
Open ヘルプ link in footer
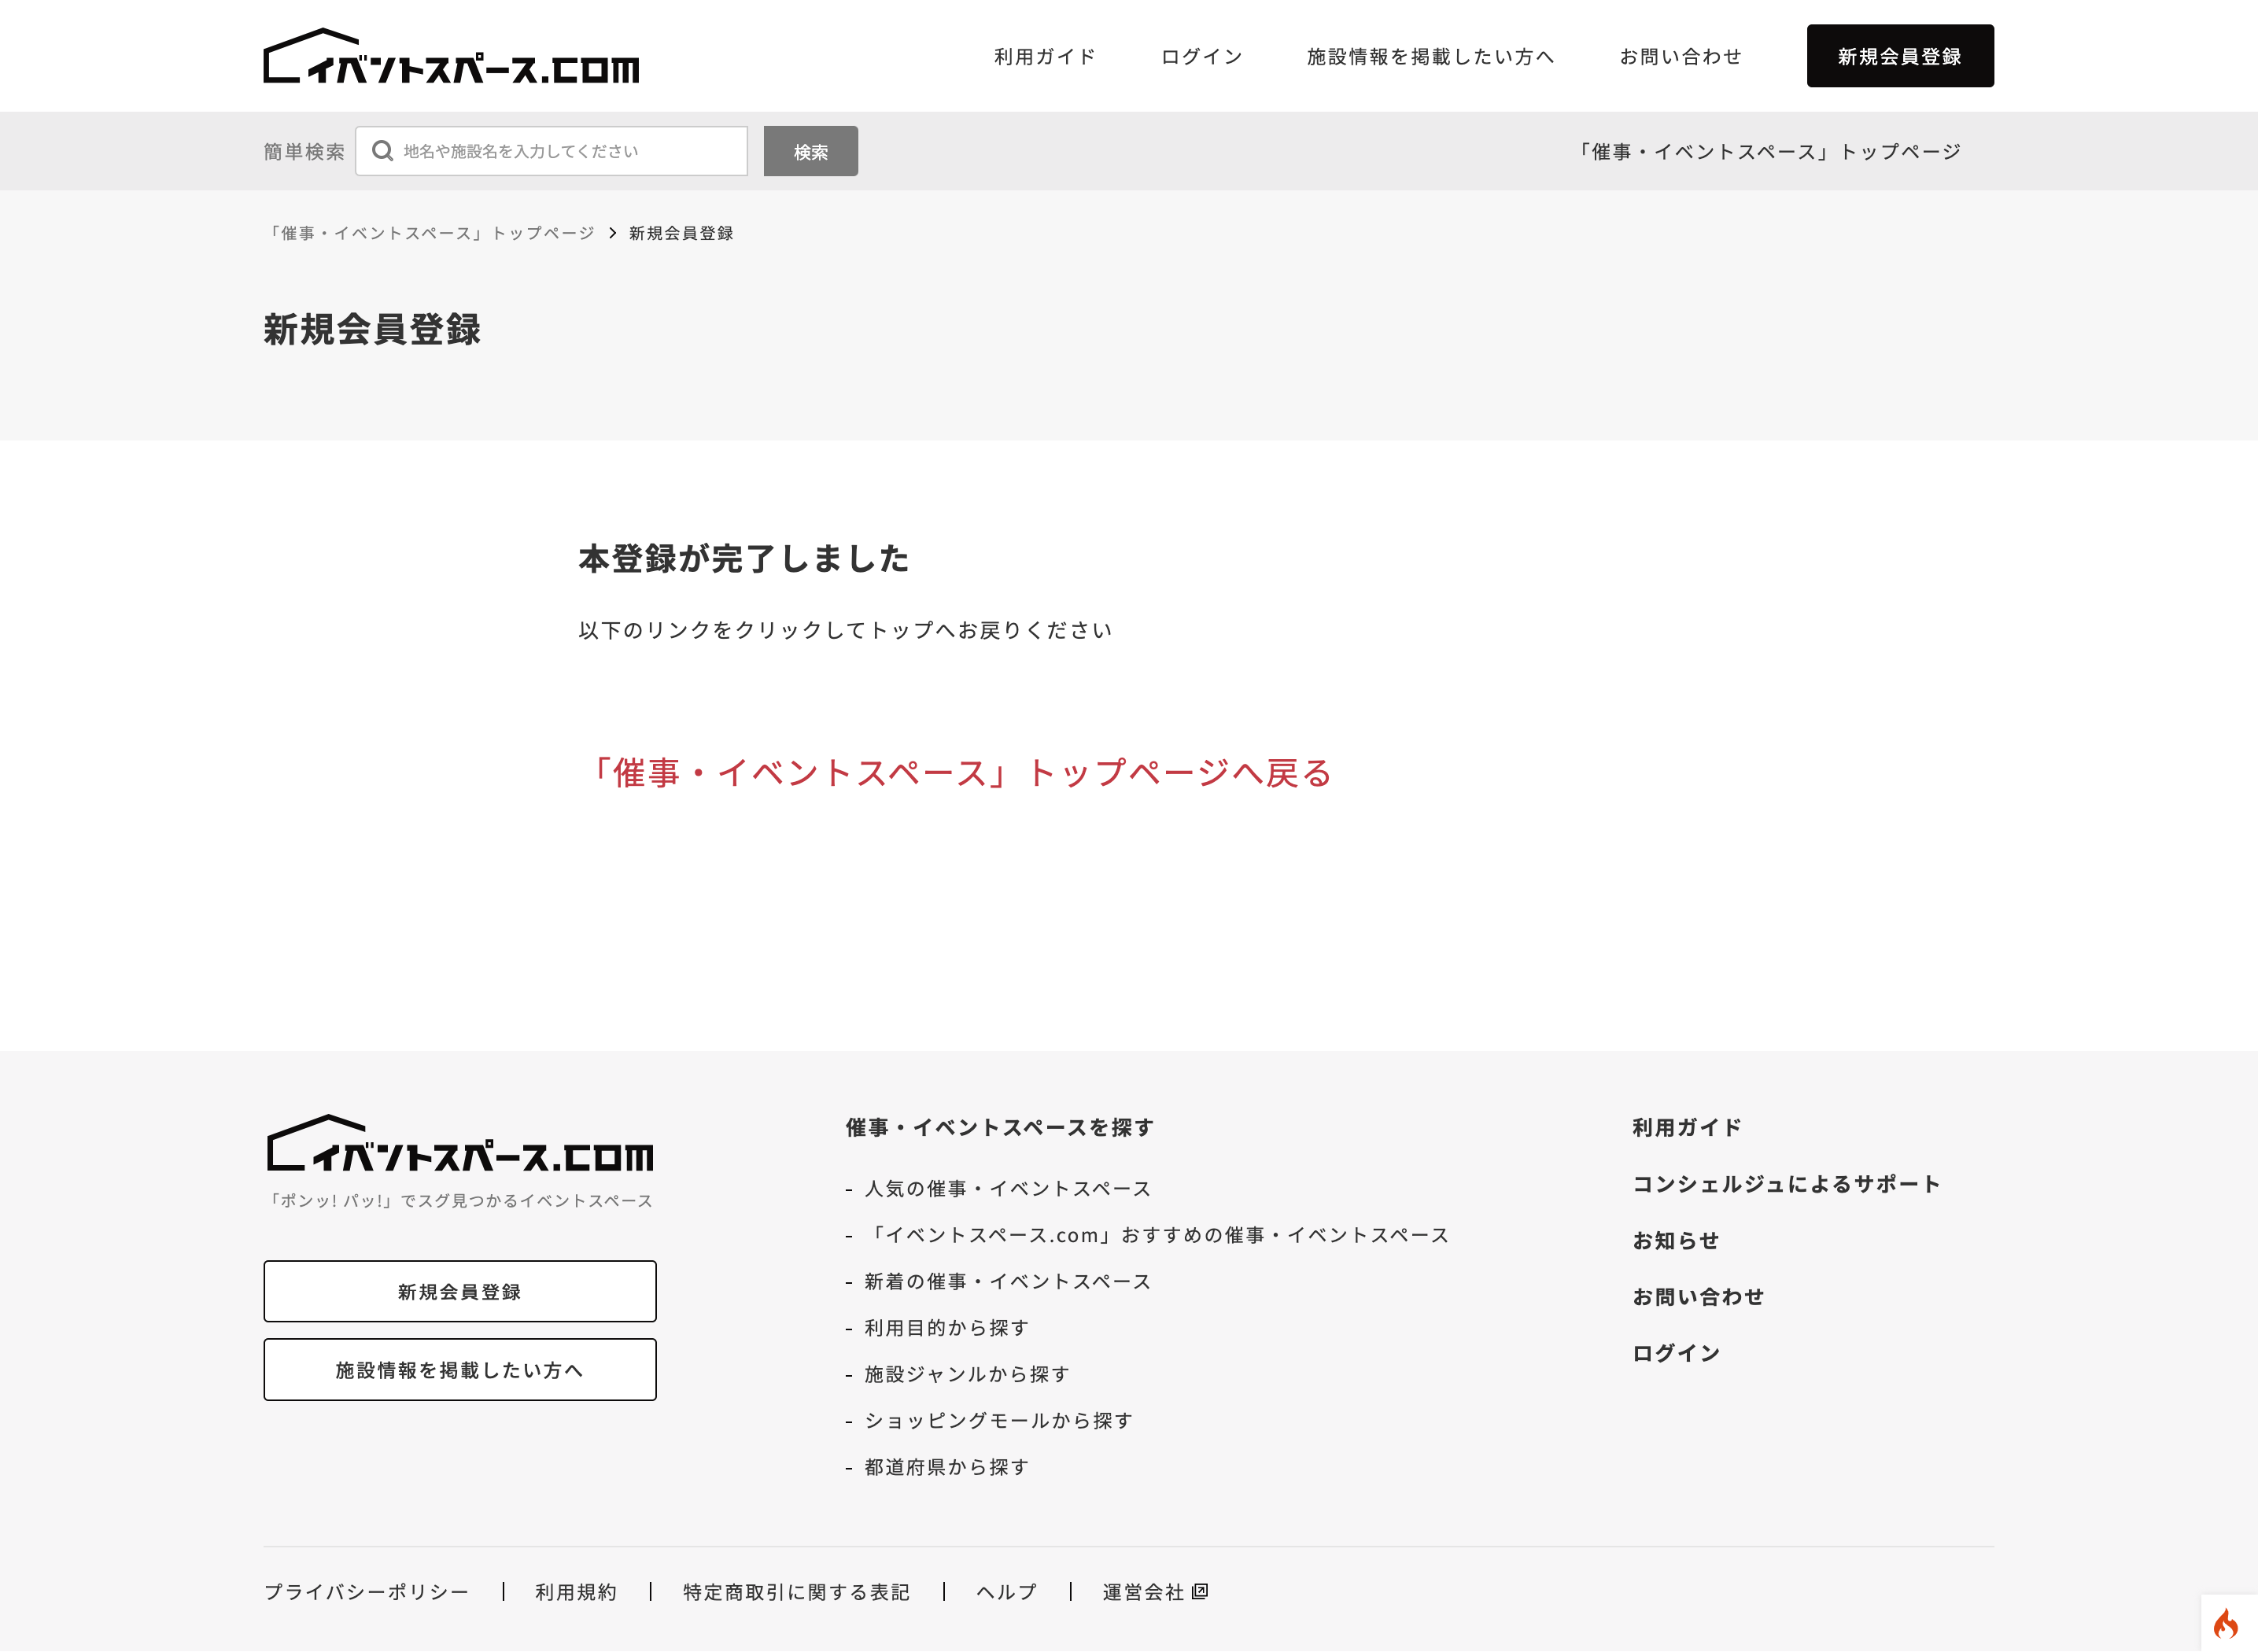click(1006, 1592)
